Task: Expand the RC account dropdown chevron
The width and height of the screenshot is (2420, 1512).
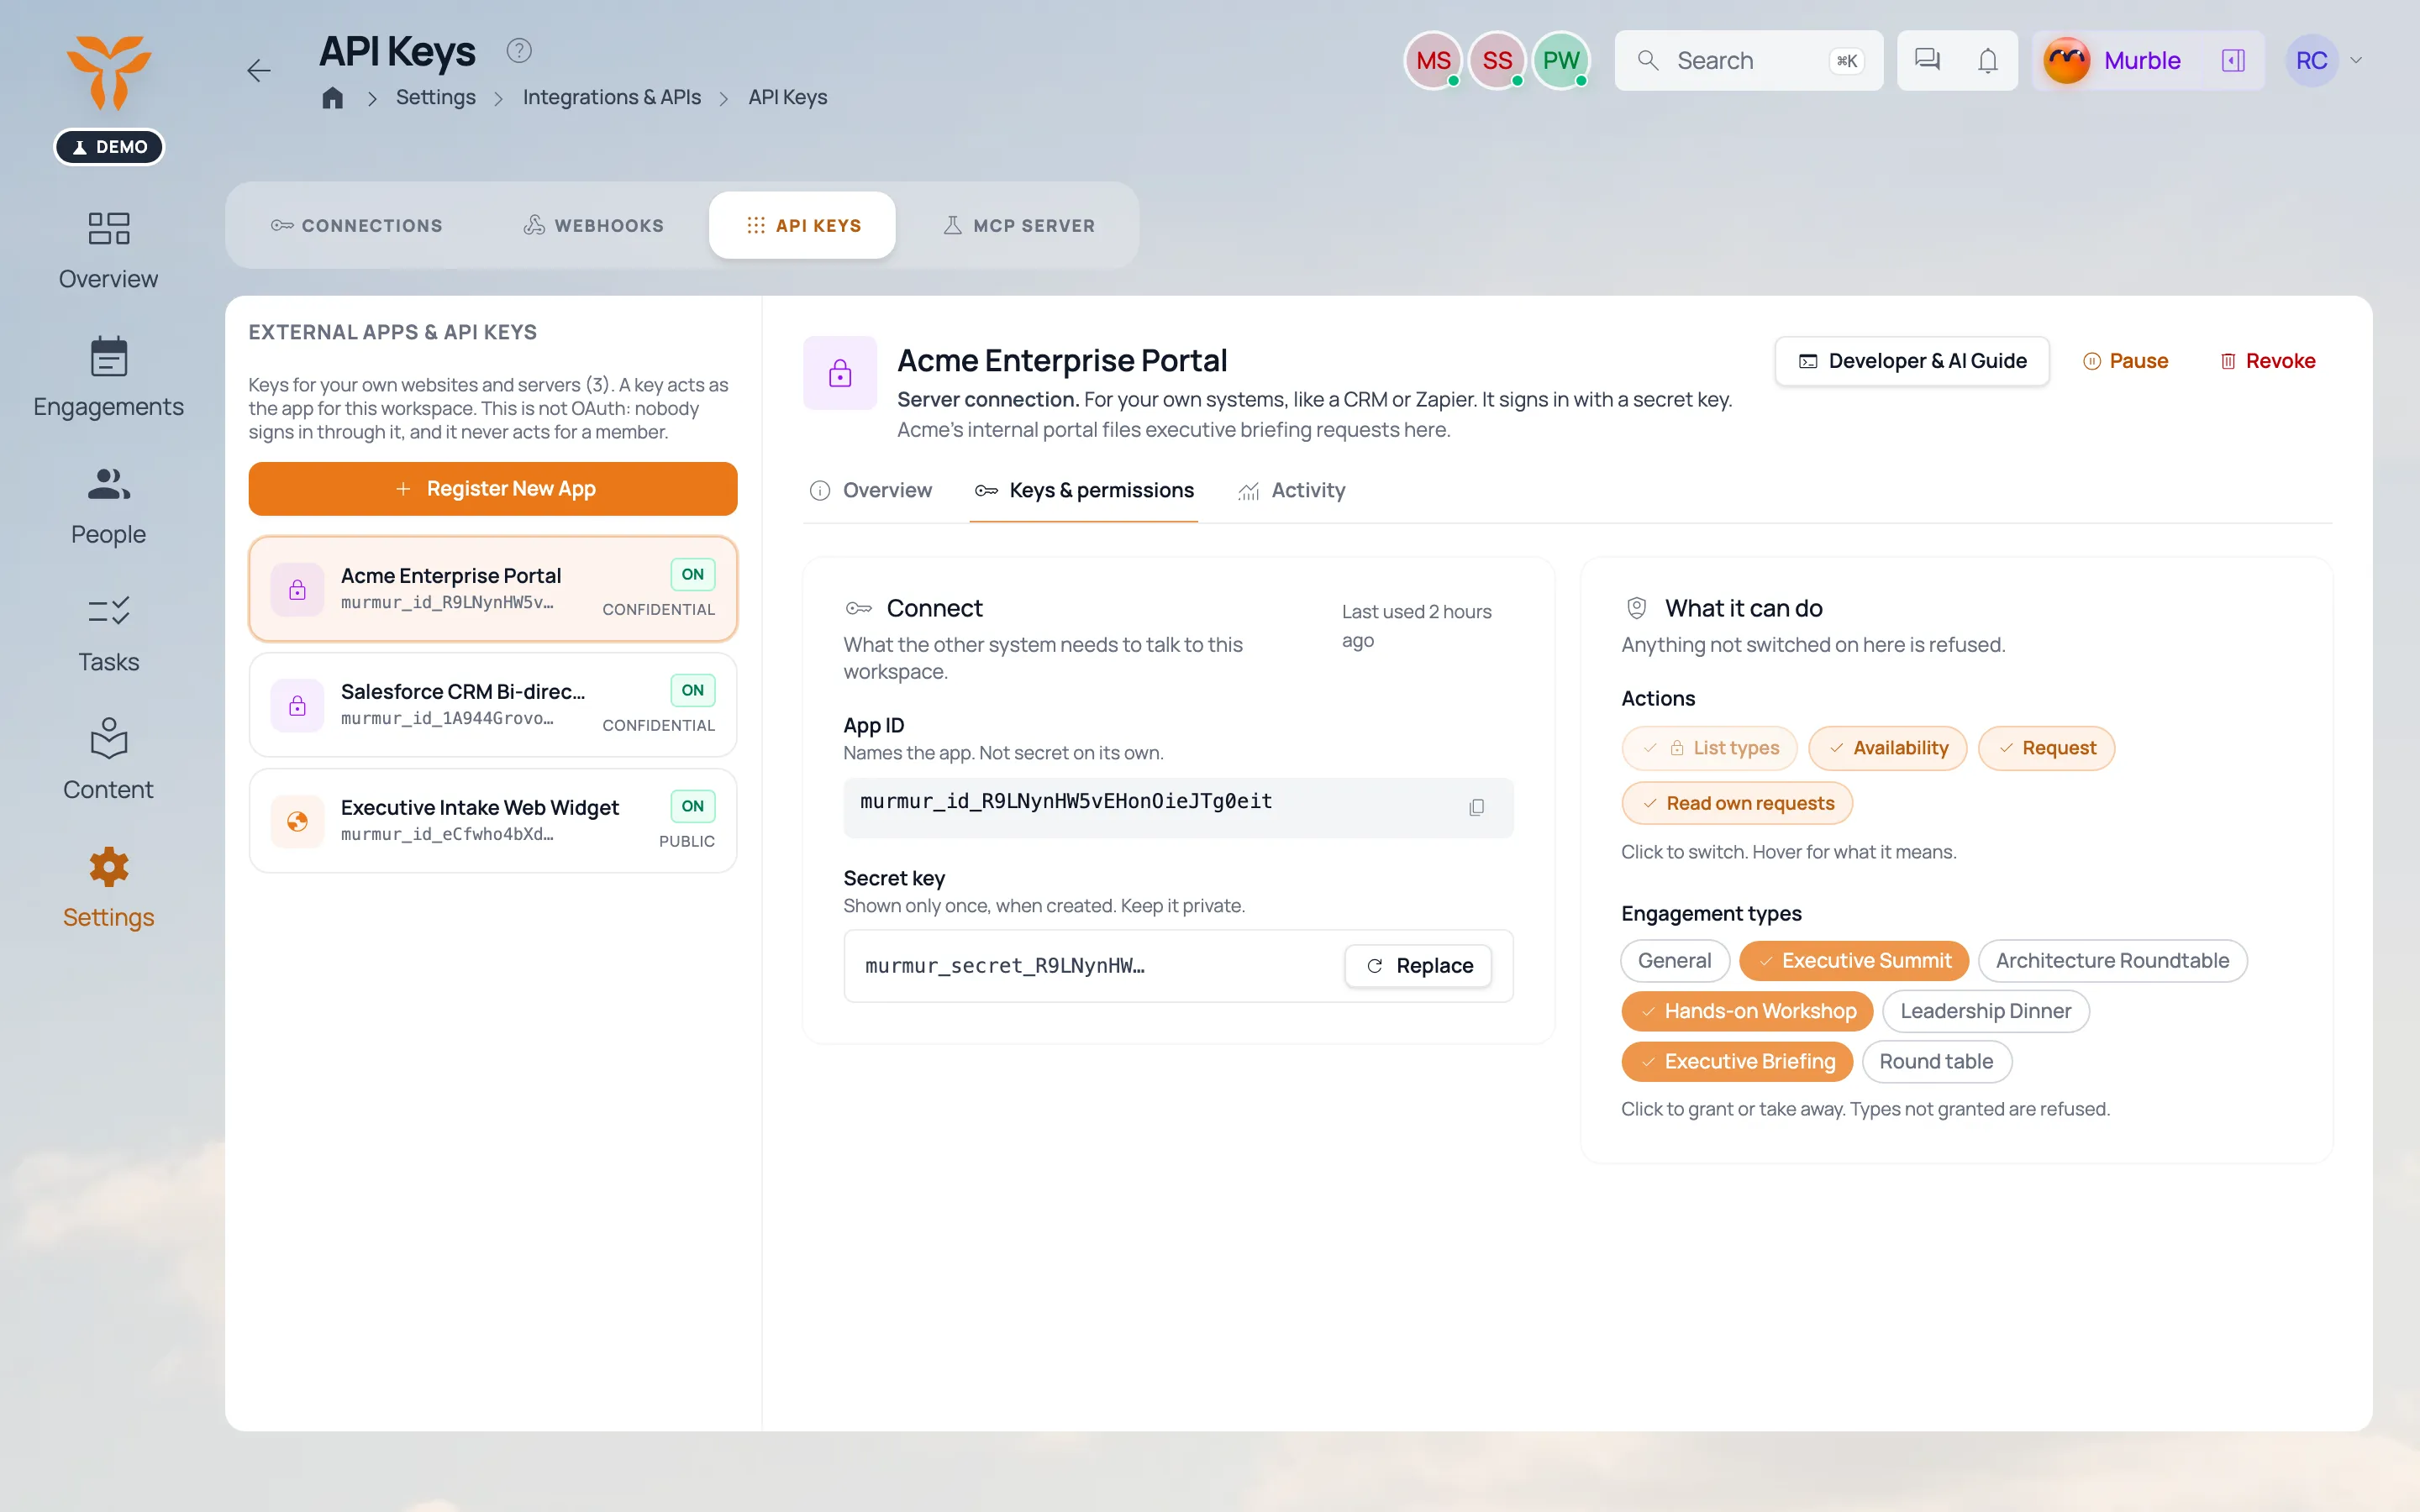Action: click(x=2356, y=60)
